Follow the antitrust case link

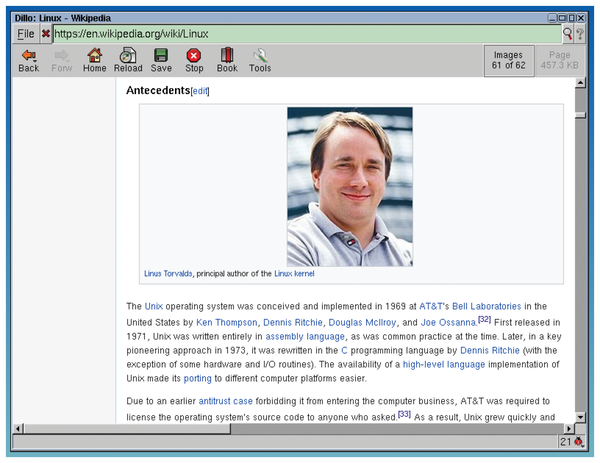tap(226, 401)
